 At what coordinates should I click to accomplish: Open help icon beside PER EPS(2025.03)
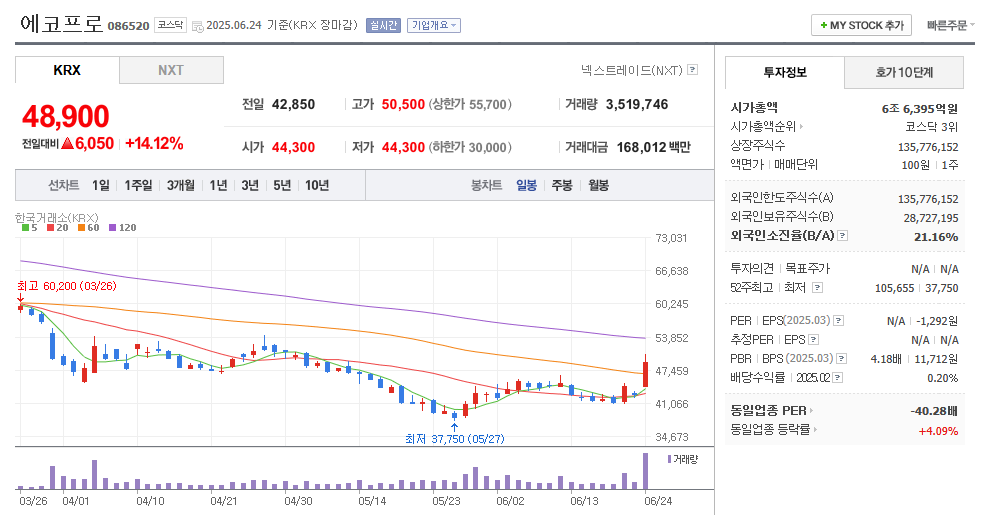(x=838, y=321)
